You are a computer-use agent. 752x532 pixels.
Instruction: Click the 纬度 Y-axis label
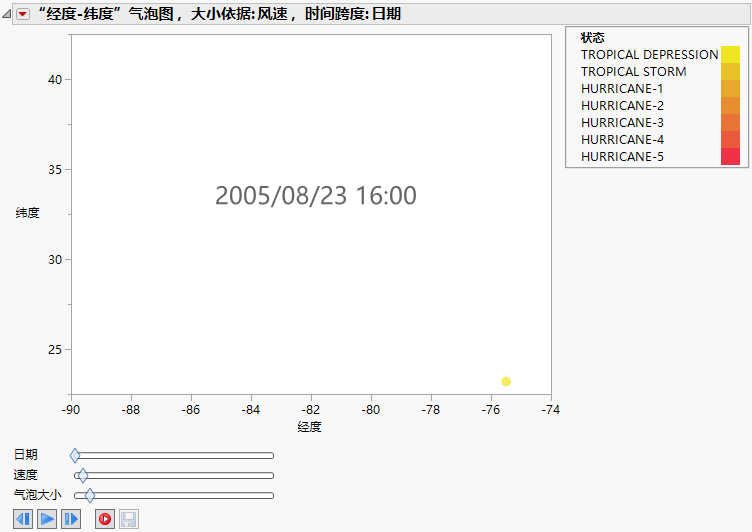pos(27,213)
